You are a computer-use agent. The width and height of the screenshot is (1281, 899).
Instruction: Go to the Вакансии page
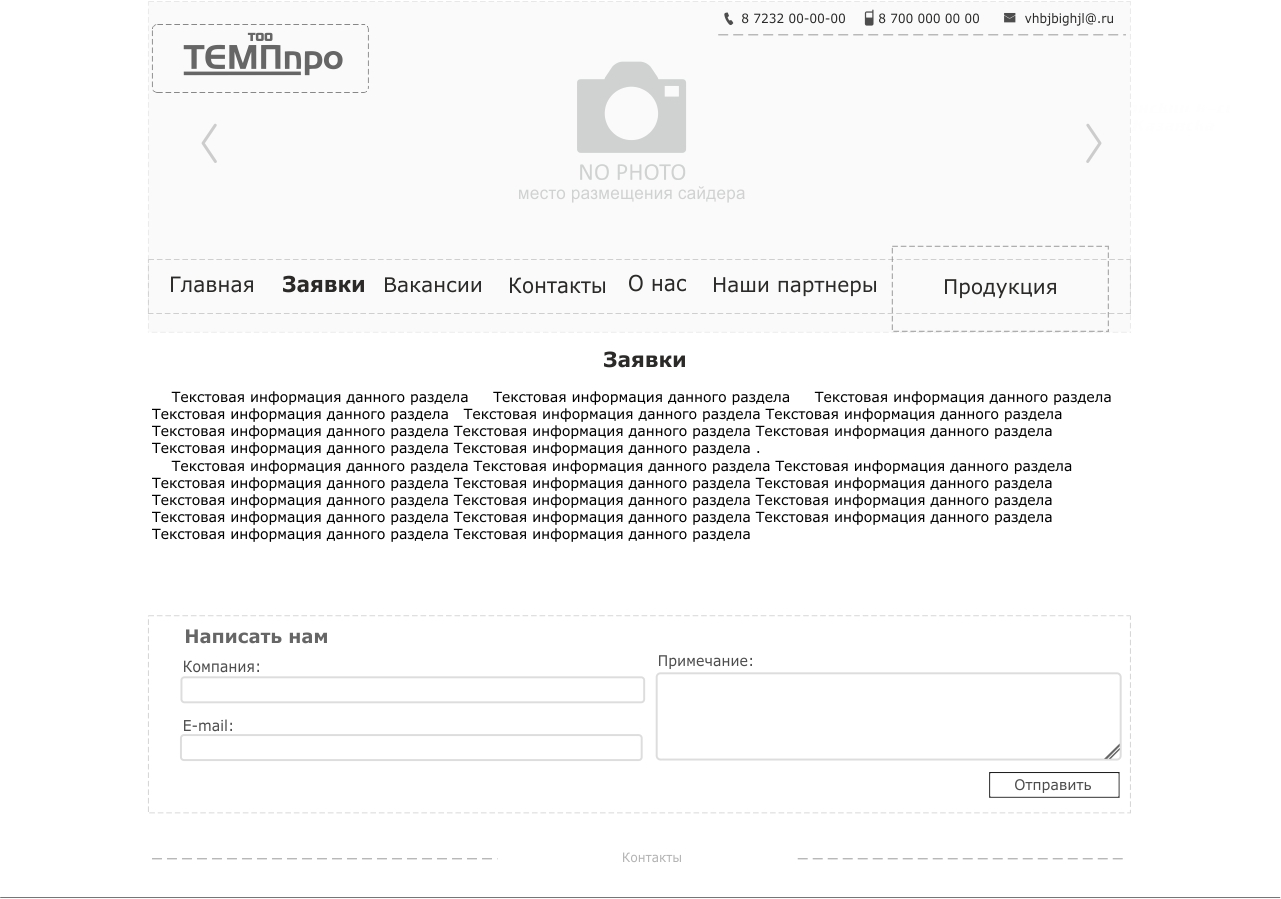point(432,285)
